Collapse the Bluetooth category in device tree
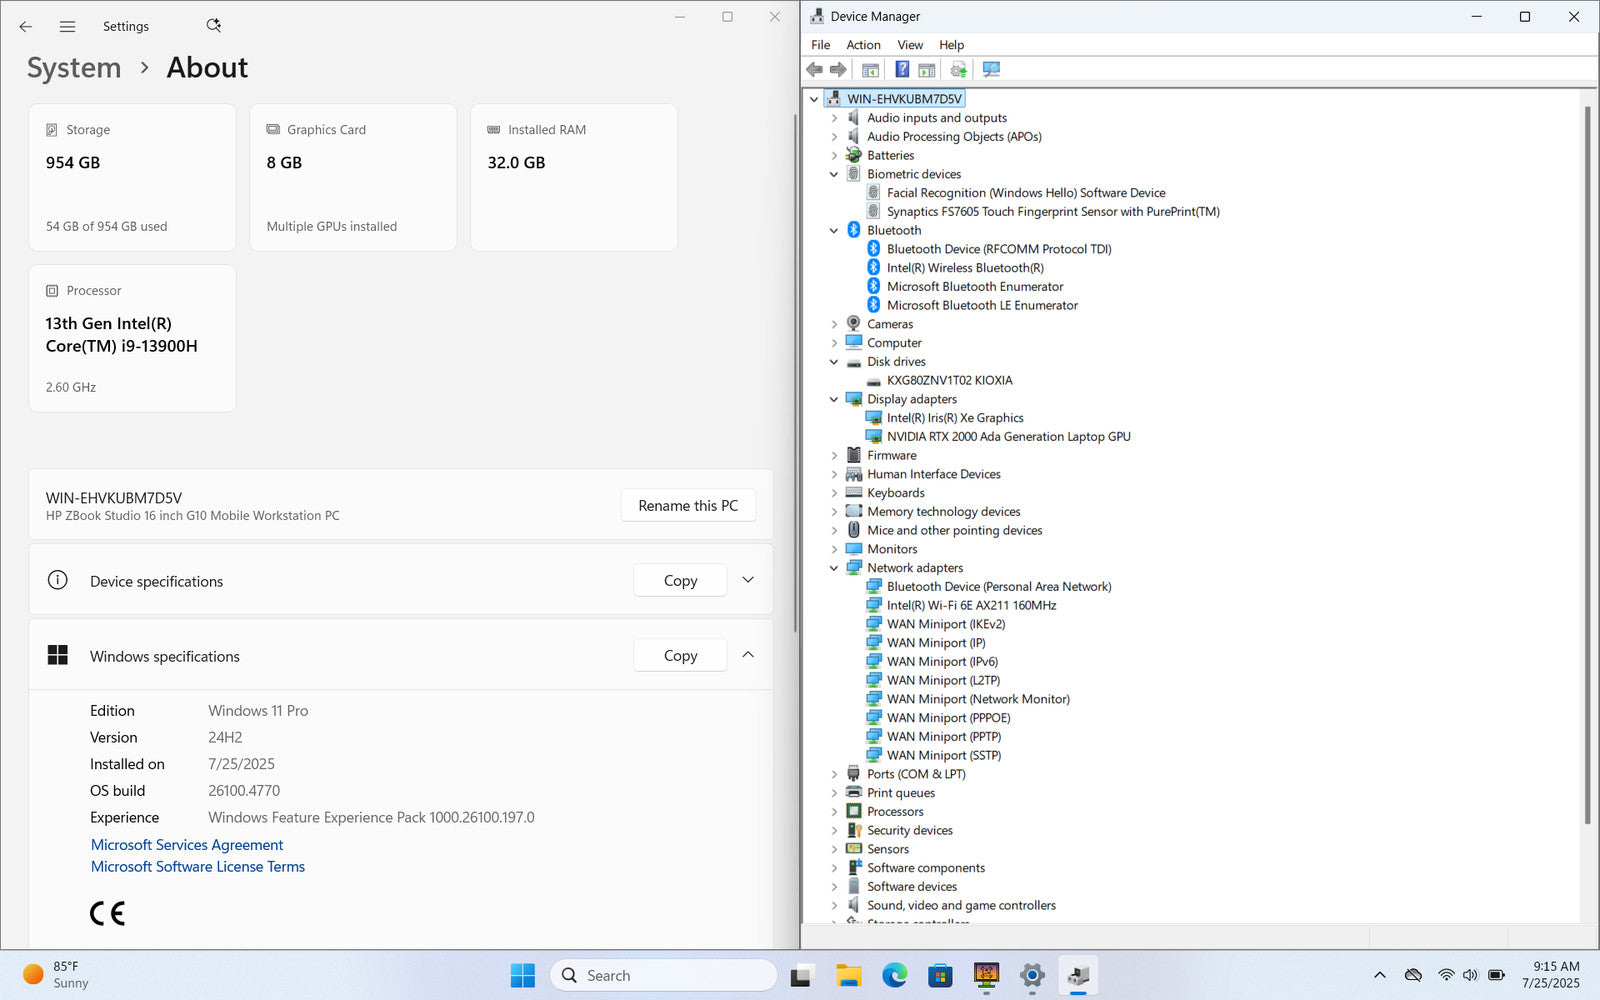Image resolution: width=1600 pixels, height=1000 pixels. [834, 231]
